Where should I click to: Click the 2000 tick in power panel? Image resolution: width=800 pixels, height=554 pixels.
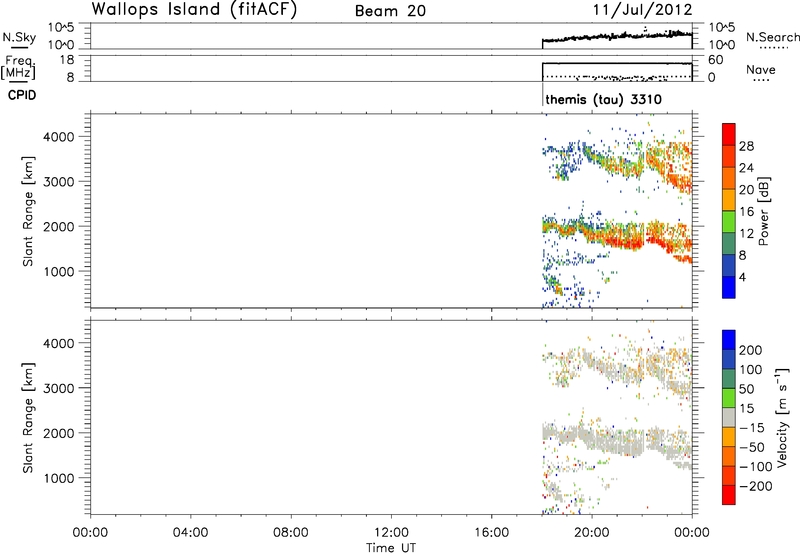(59, 226)
